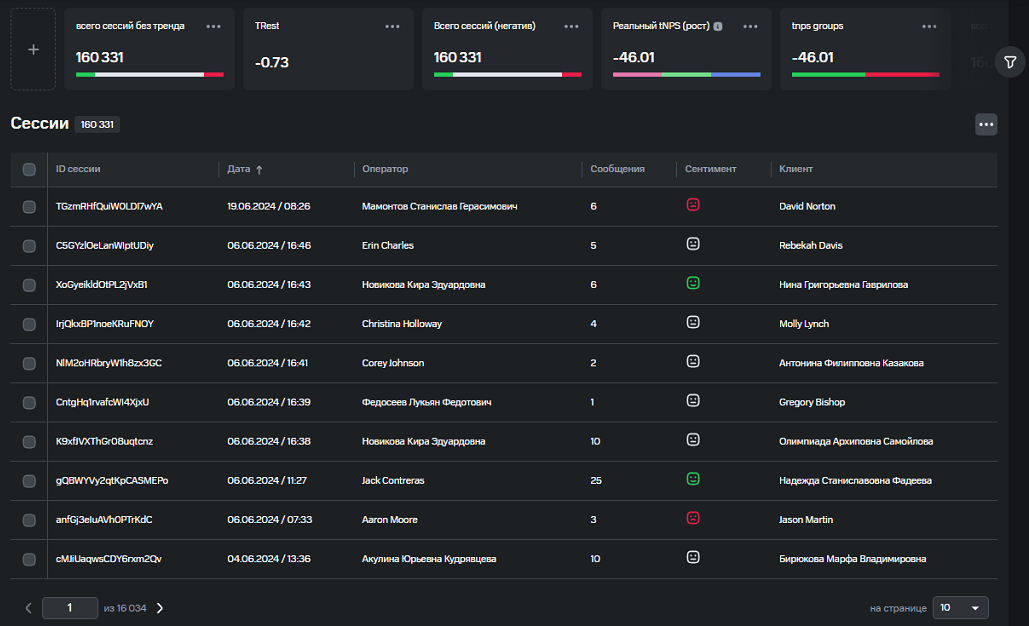
Task: Check the Christina Holloway row checkbox
Action: point(29,324)
